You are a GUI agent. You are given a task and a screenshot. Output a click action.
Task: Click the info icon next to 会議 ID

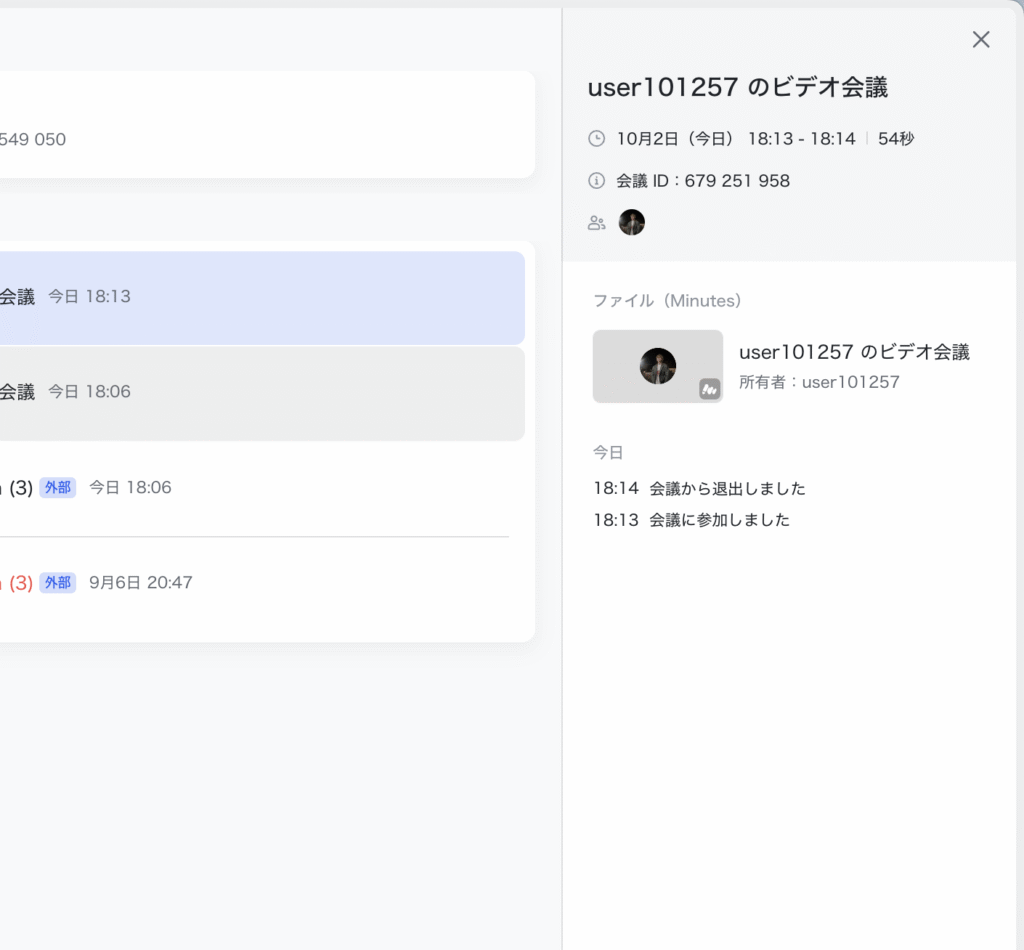tap(597, 181)
